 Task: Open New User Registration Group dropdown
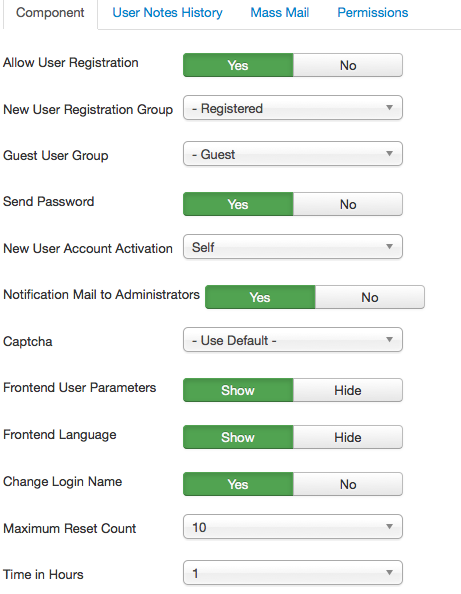293,108
